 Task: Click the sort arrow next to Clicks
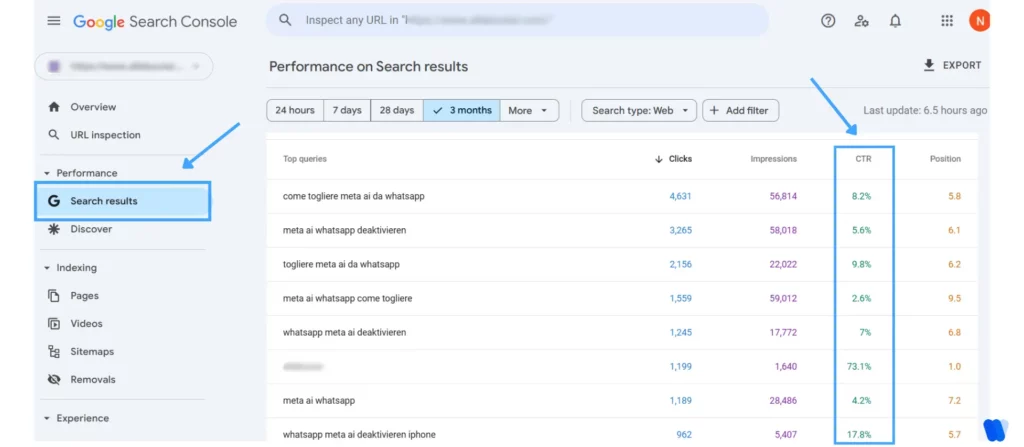tap(658, 159)
